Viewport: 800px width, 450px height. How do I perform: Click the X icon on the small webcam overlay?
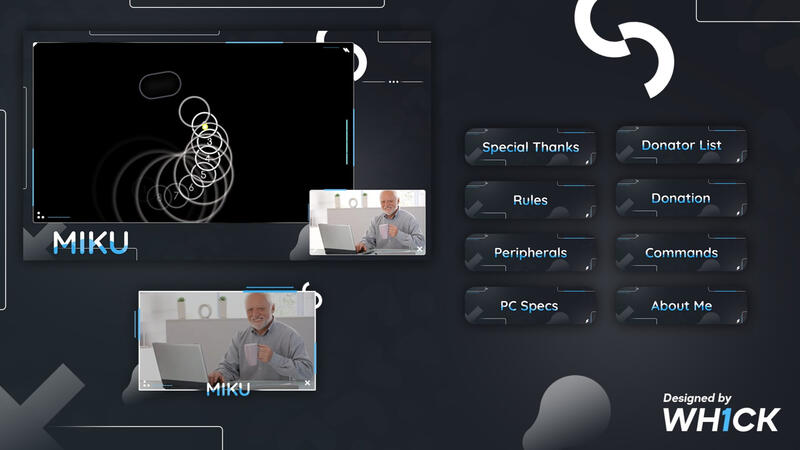coord(419,249)
